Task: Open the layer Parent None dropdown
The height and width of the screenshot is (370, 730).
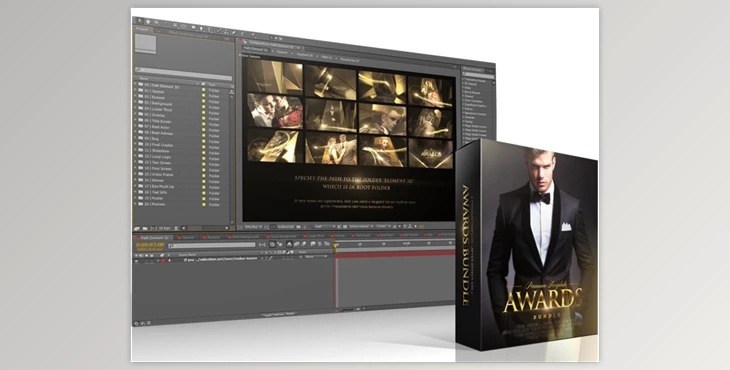Action: click(315, 257)
